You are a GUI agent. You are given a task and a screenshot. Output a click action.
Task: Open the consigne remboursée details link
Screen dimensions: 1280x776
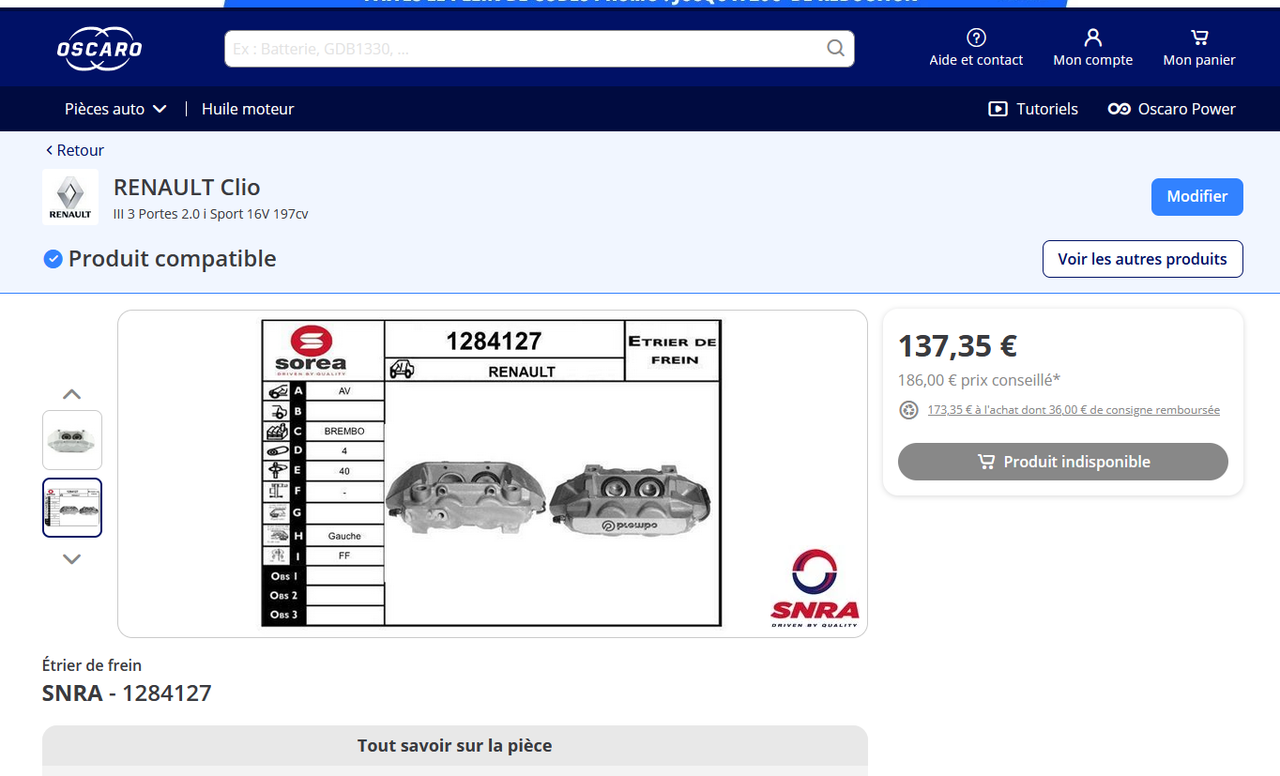pyautogui.click(x=1073, y=410)
